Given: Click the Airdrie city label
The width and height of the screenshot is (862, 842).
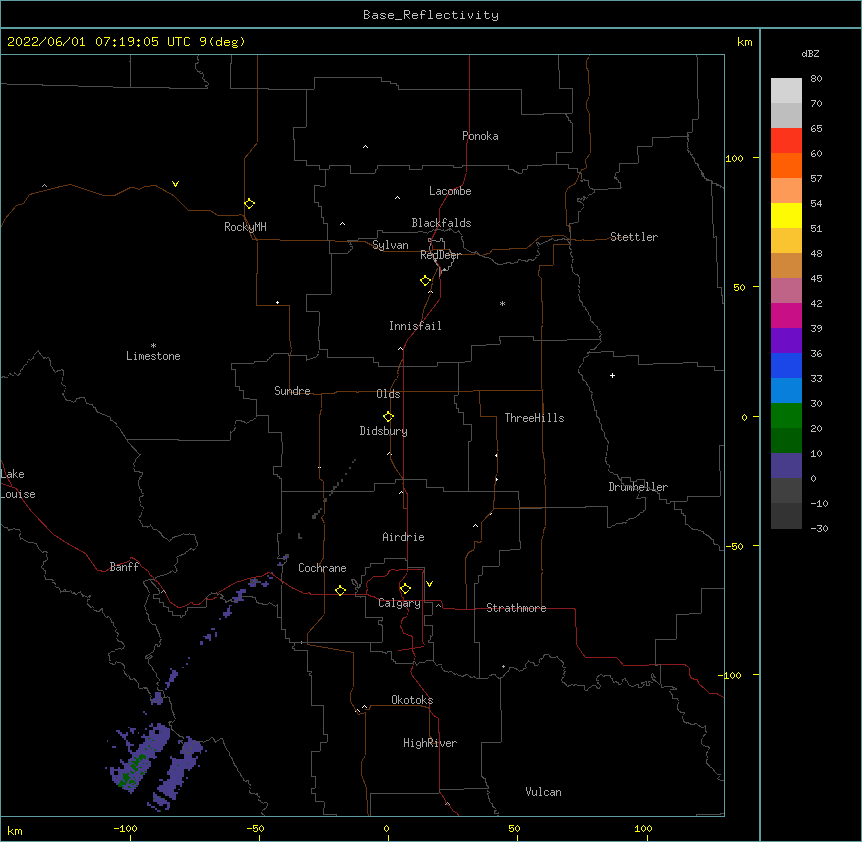Looking at the screenshot, I should [403, 537].
